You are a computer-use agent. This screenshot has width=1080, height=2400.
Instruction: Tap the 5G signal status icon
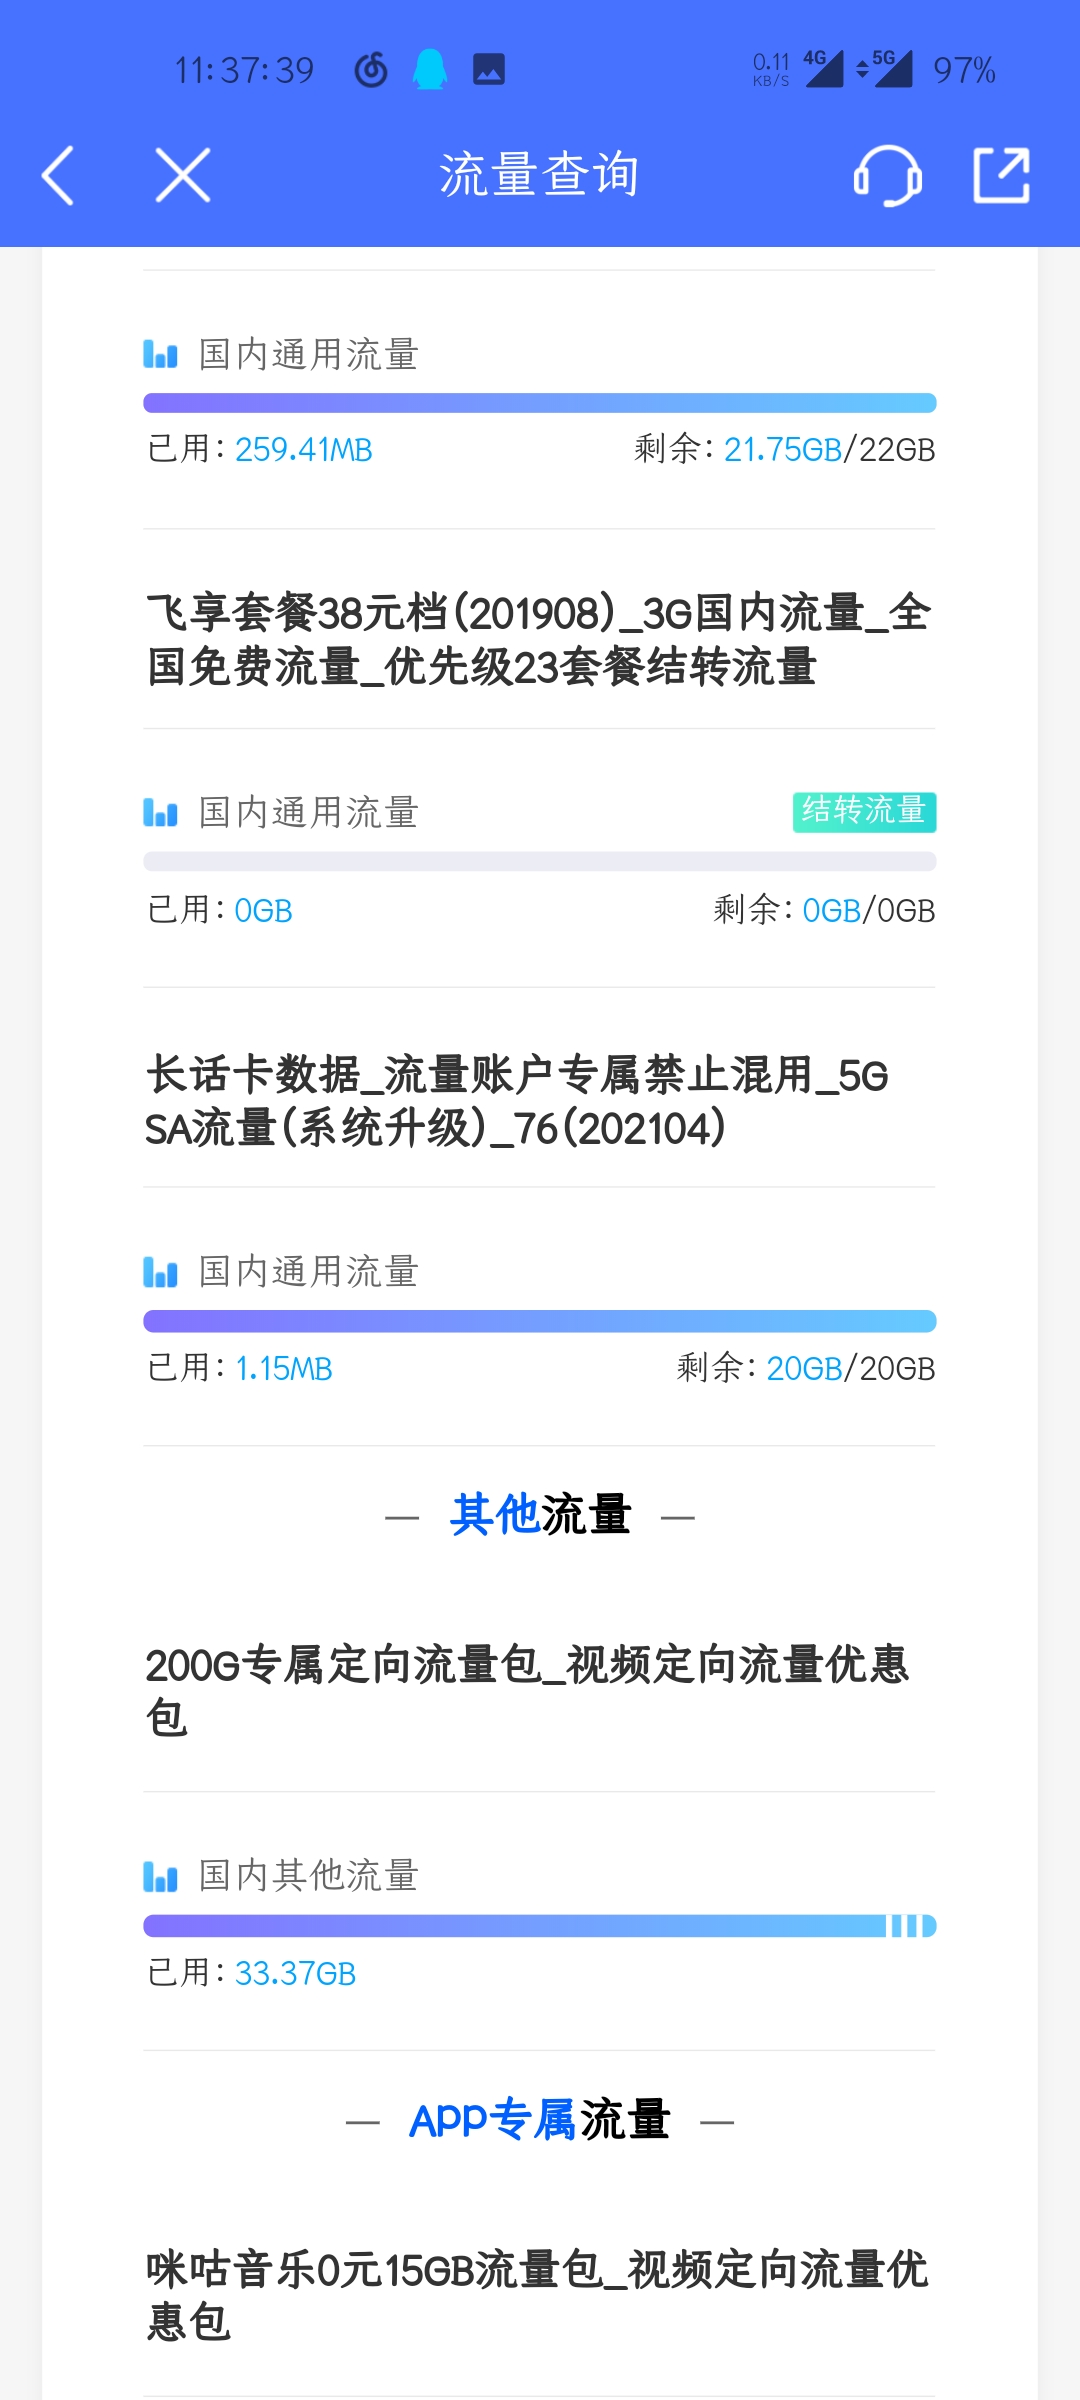(x=886, y=69)
